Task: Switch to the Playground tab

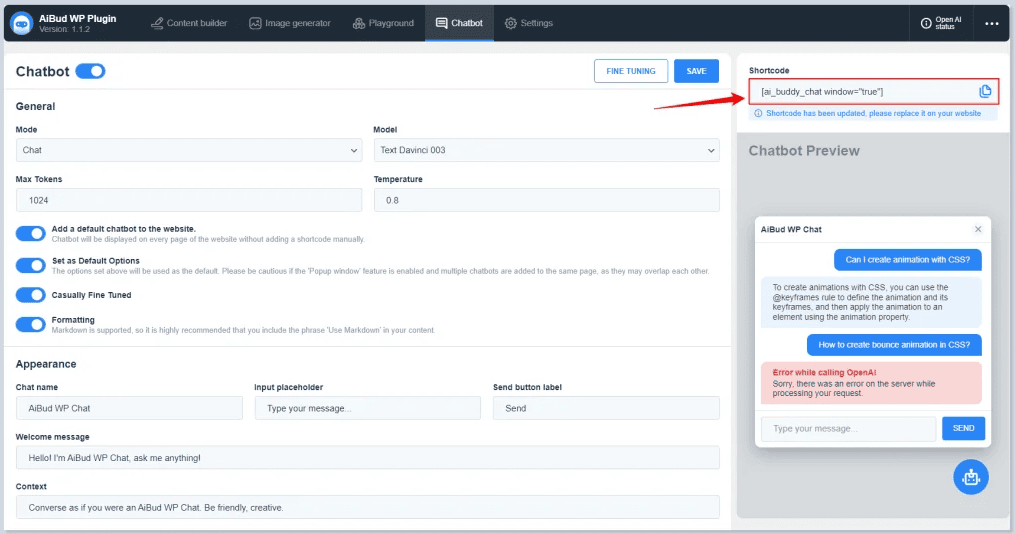Action: (383, 23)
